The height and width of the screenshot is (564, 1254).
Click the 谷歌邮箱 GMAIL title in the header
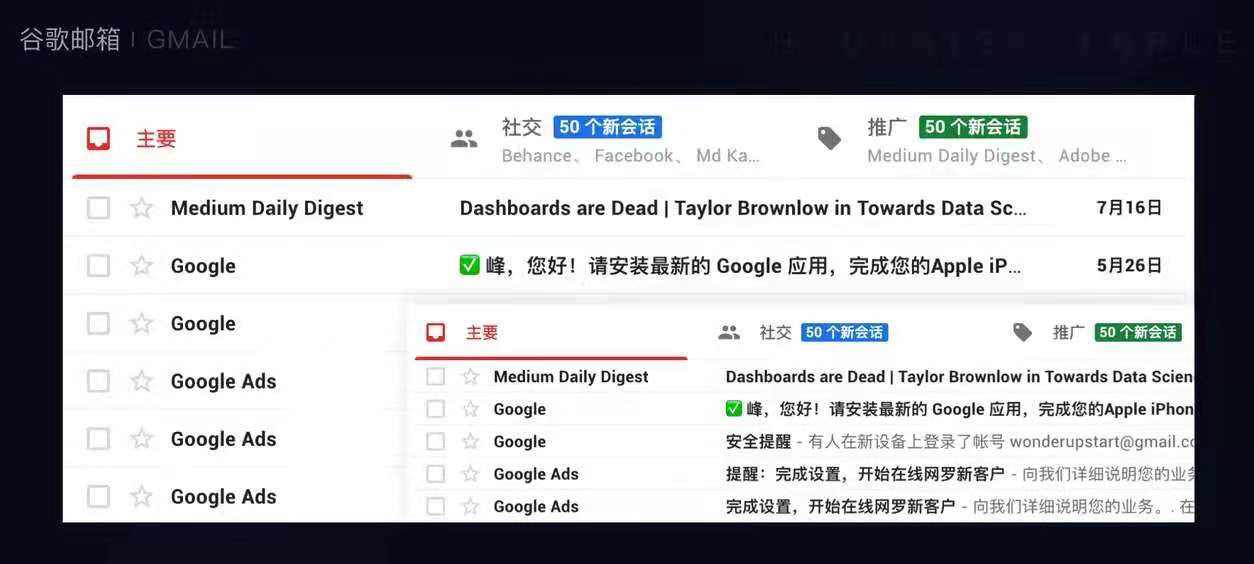pyautogui.click(x=126, y=40)
